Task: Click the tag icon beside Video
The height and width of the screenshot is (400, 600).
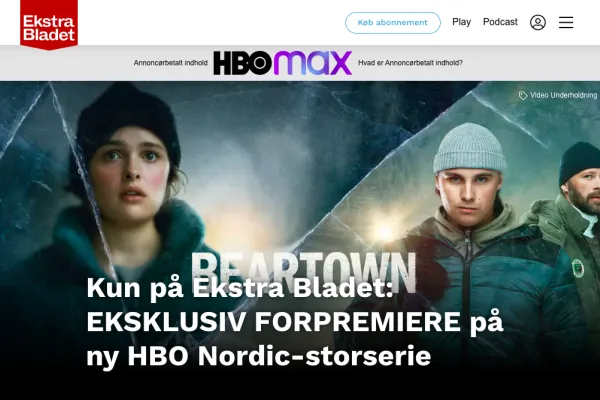Action: (523, 95)
